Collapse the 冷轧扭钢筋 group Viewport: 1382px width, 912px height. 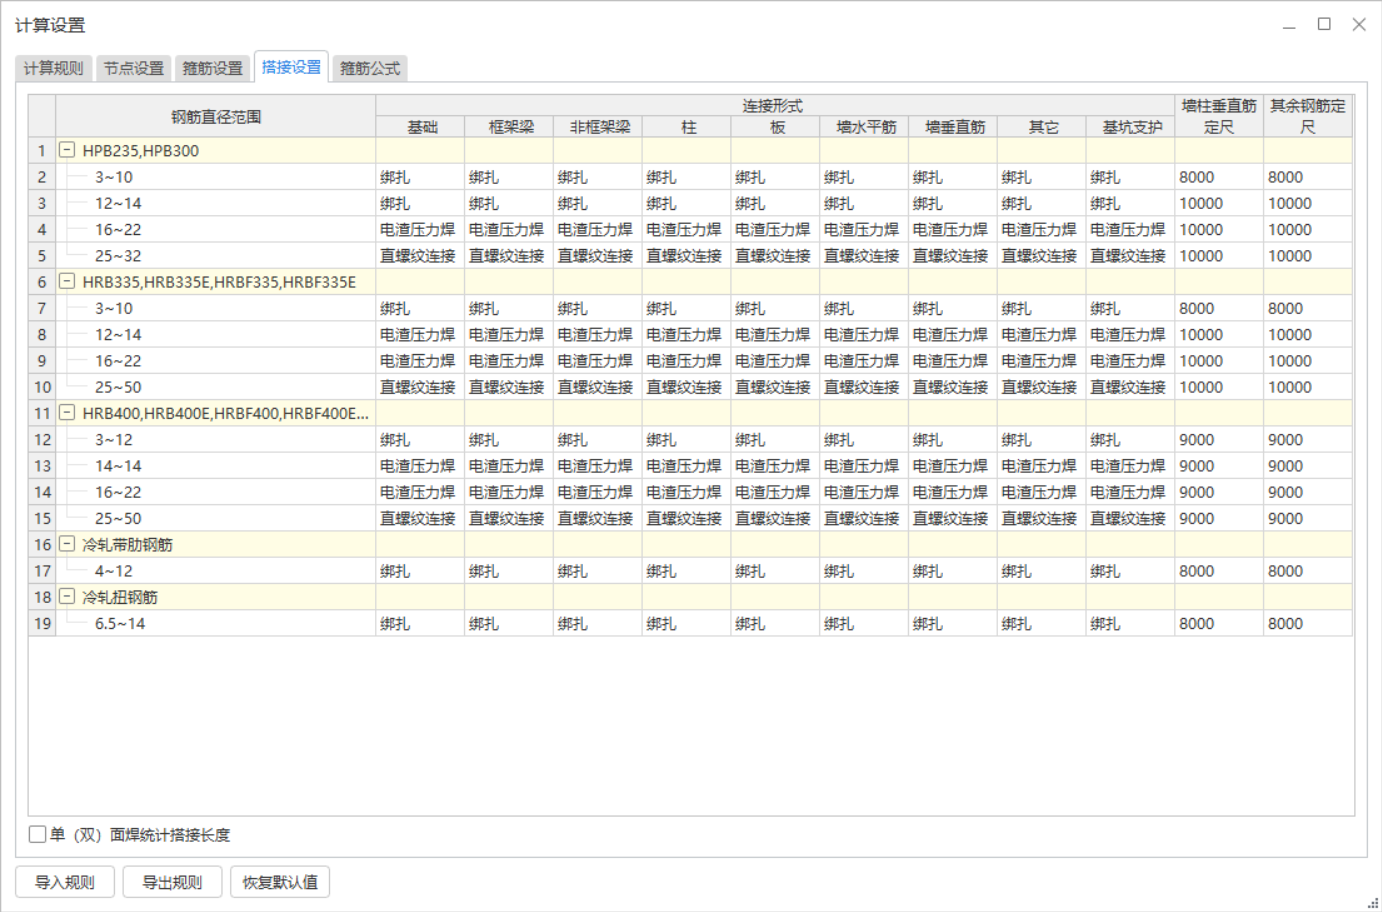pyautogui.click(x=67, y=596)
